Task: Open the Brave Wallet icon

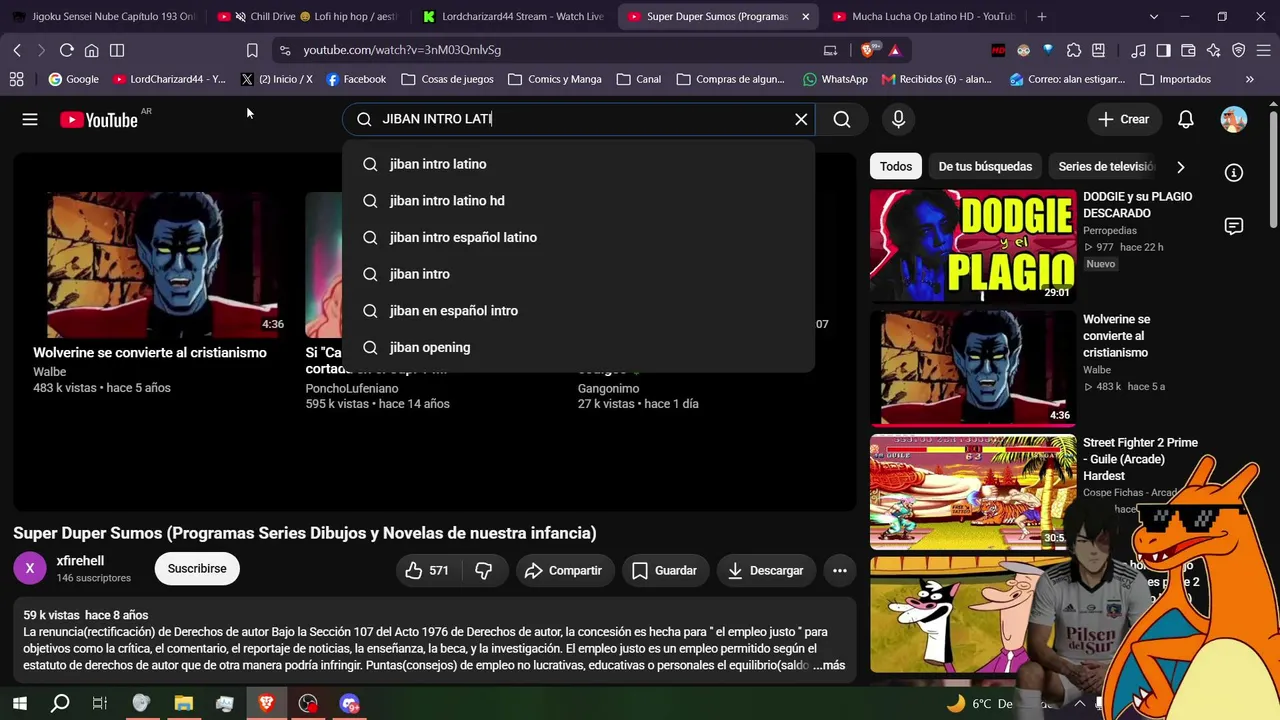Action: pyautogui.click(x=1189, y=50)
